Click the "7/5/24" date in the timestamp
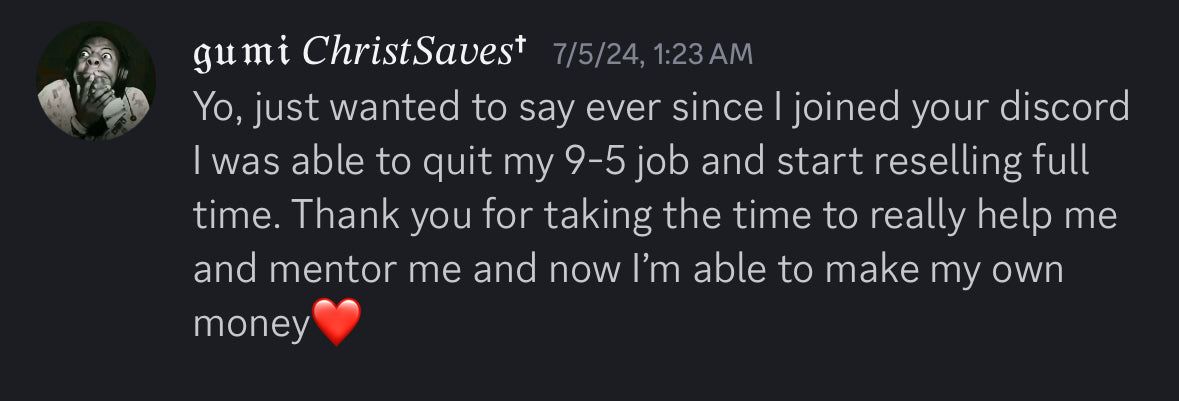 (x=595, y=54)
